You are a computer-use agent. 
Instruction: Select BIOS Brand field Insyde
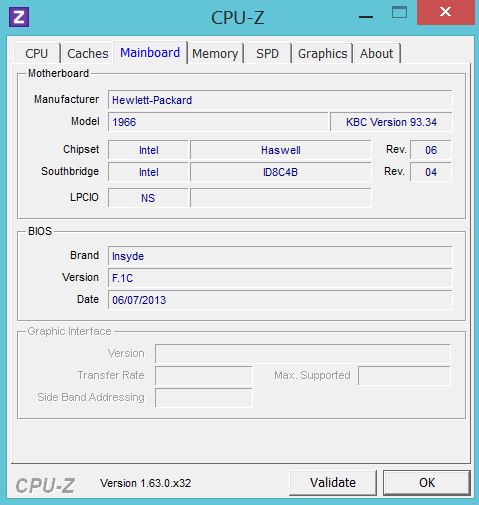280,256
